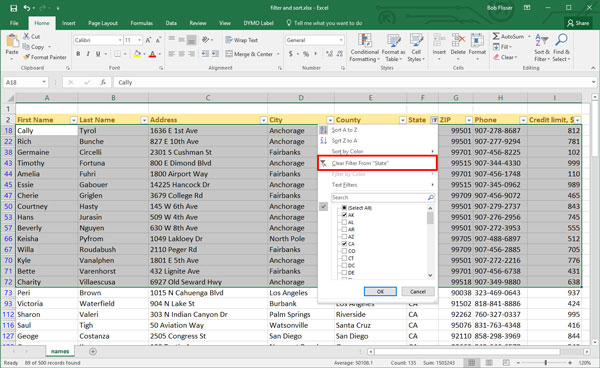Image resolution: width=600 pixels, height=368 pixels.
Task: Apply dollar Accounting Number Format
Action: tap(291, 54)
